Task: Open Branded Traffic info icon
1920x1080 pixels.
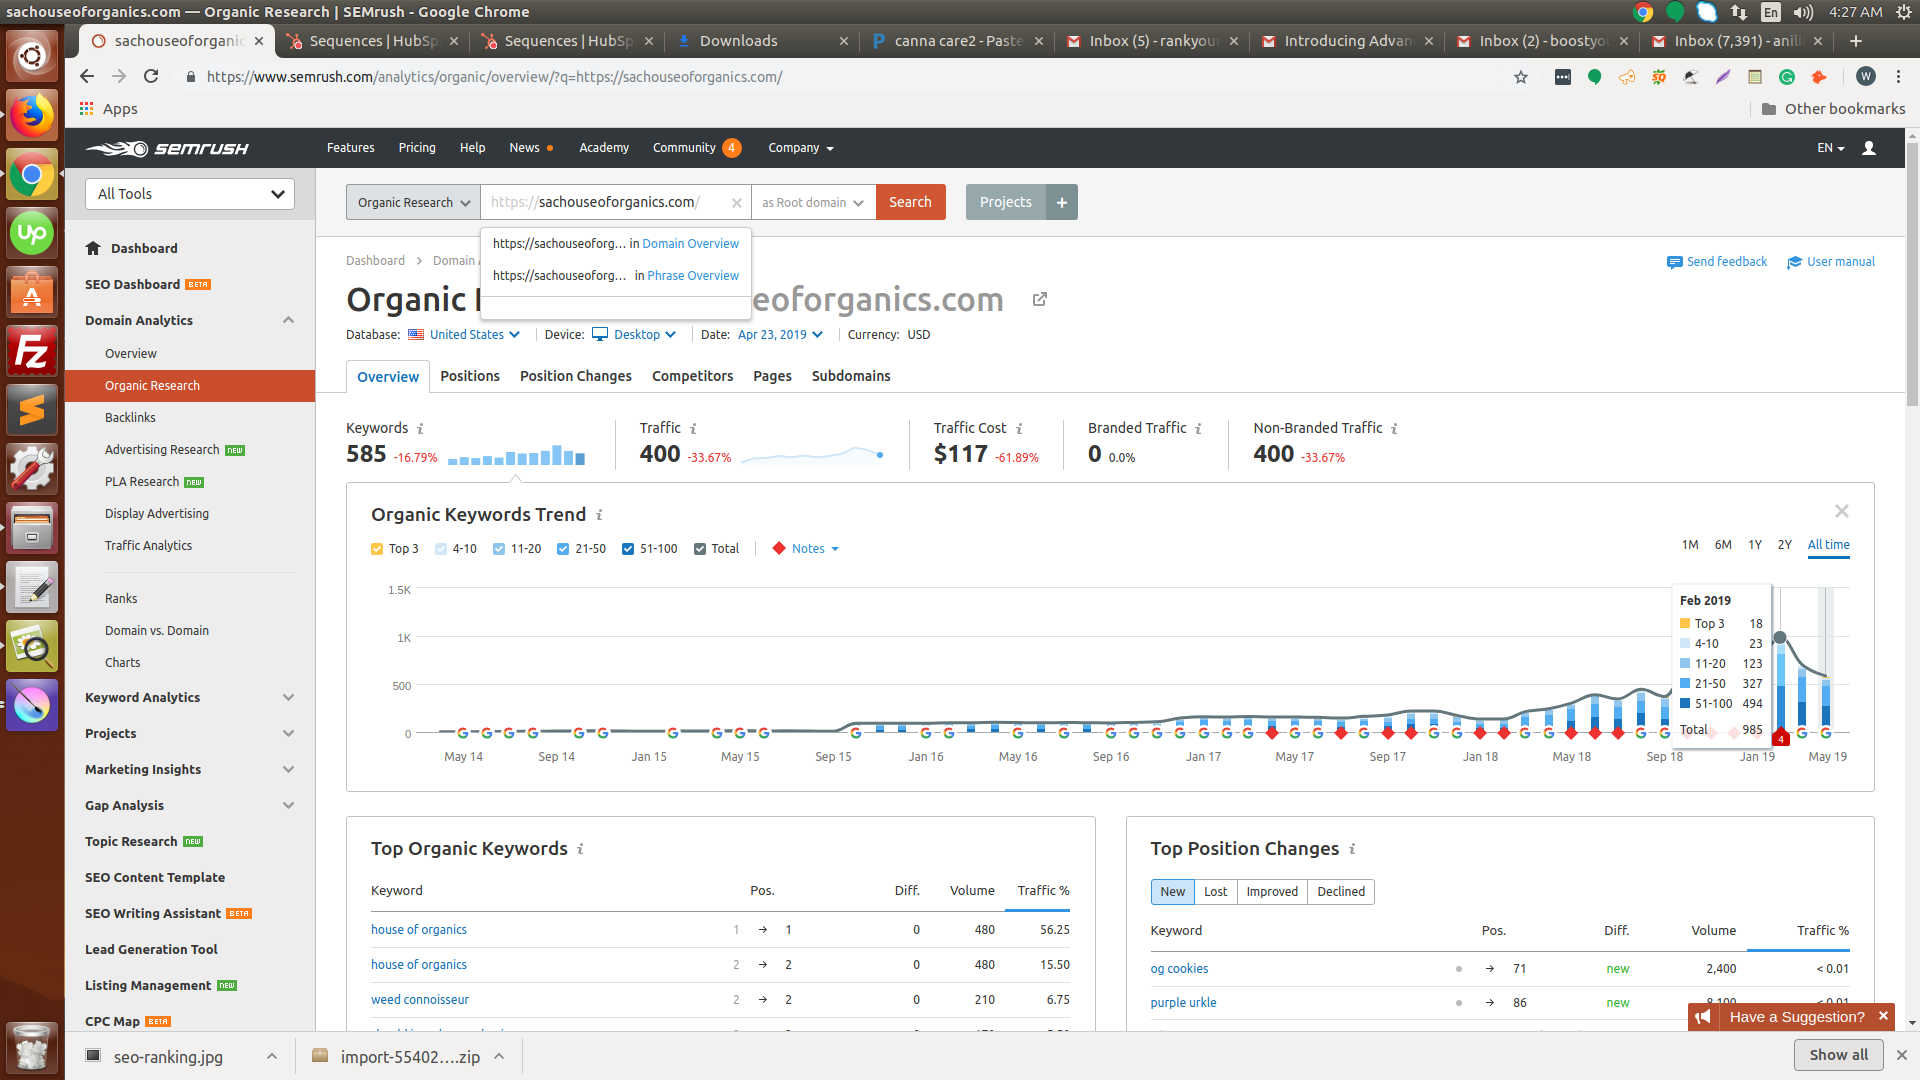Action: tap(1198, 429)
